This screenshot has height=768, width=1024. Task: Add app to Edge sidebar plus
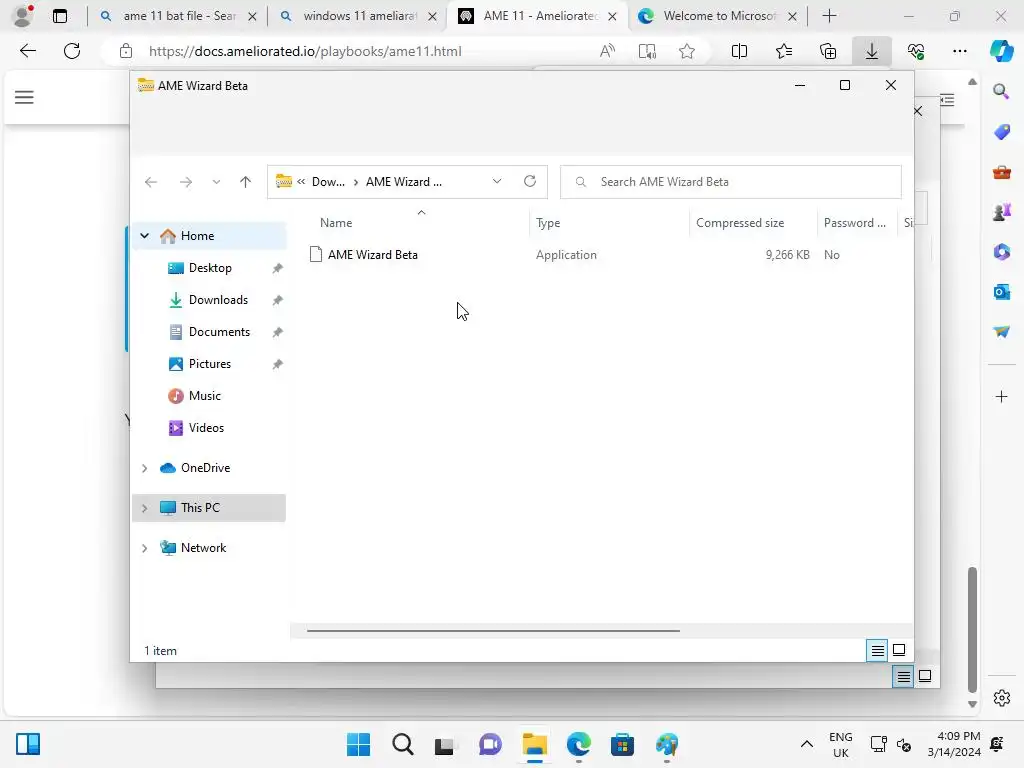[1001, 396]
